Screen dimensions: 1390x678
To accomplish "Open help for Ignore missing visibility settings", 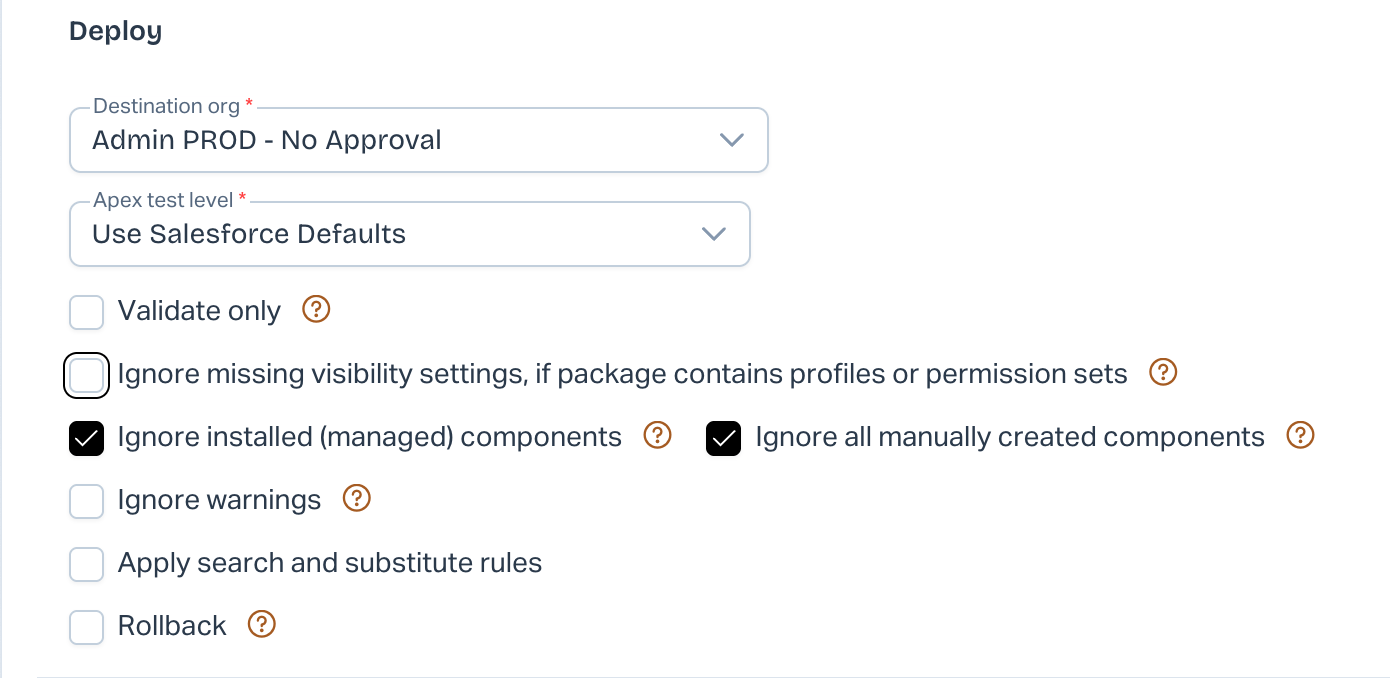I will tap(1162, 373).
